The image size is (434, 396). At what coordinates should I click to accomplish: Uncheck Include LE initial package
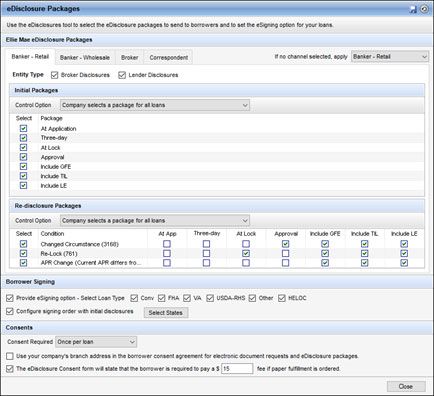pyautogui.click(x=23, y=185)
